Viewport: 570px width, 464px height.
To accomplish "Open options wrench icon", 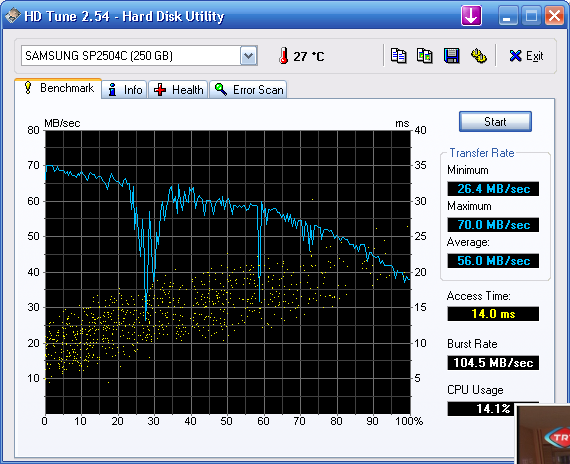I will [x=478, y=56].
